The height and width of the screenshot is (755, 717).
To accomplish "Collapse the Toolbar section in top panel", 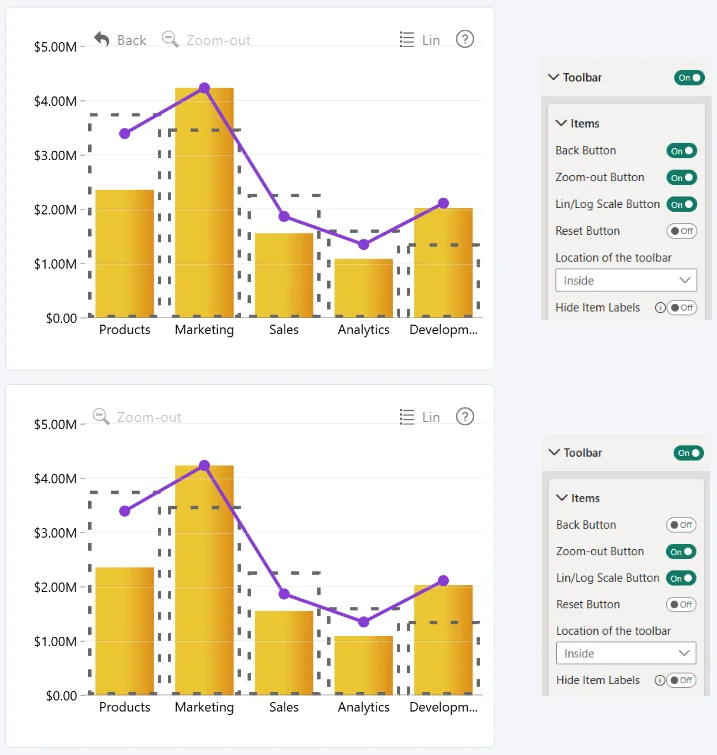I will click(x=554, y=77).
